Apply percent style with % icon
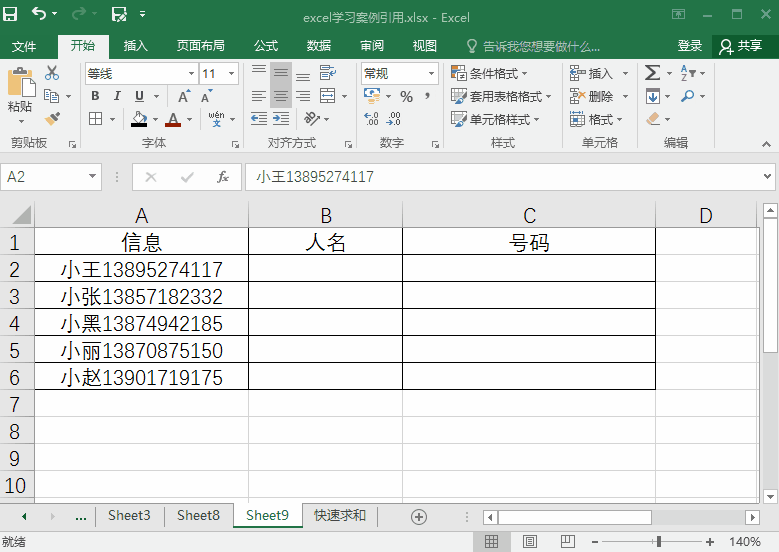779x552 pixels. click(x=406, y=96)
